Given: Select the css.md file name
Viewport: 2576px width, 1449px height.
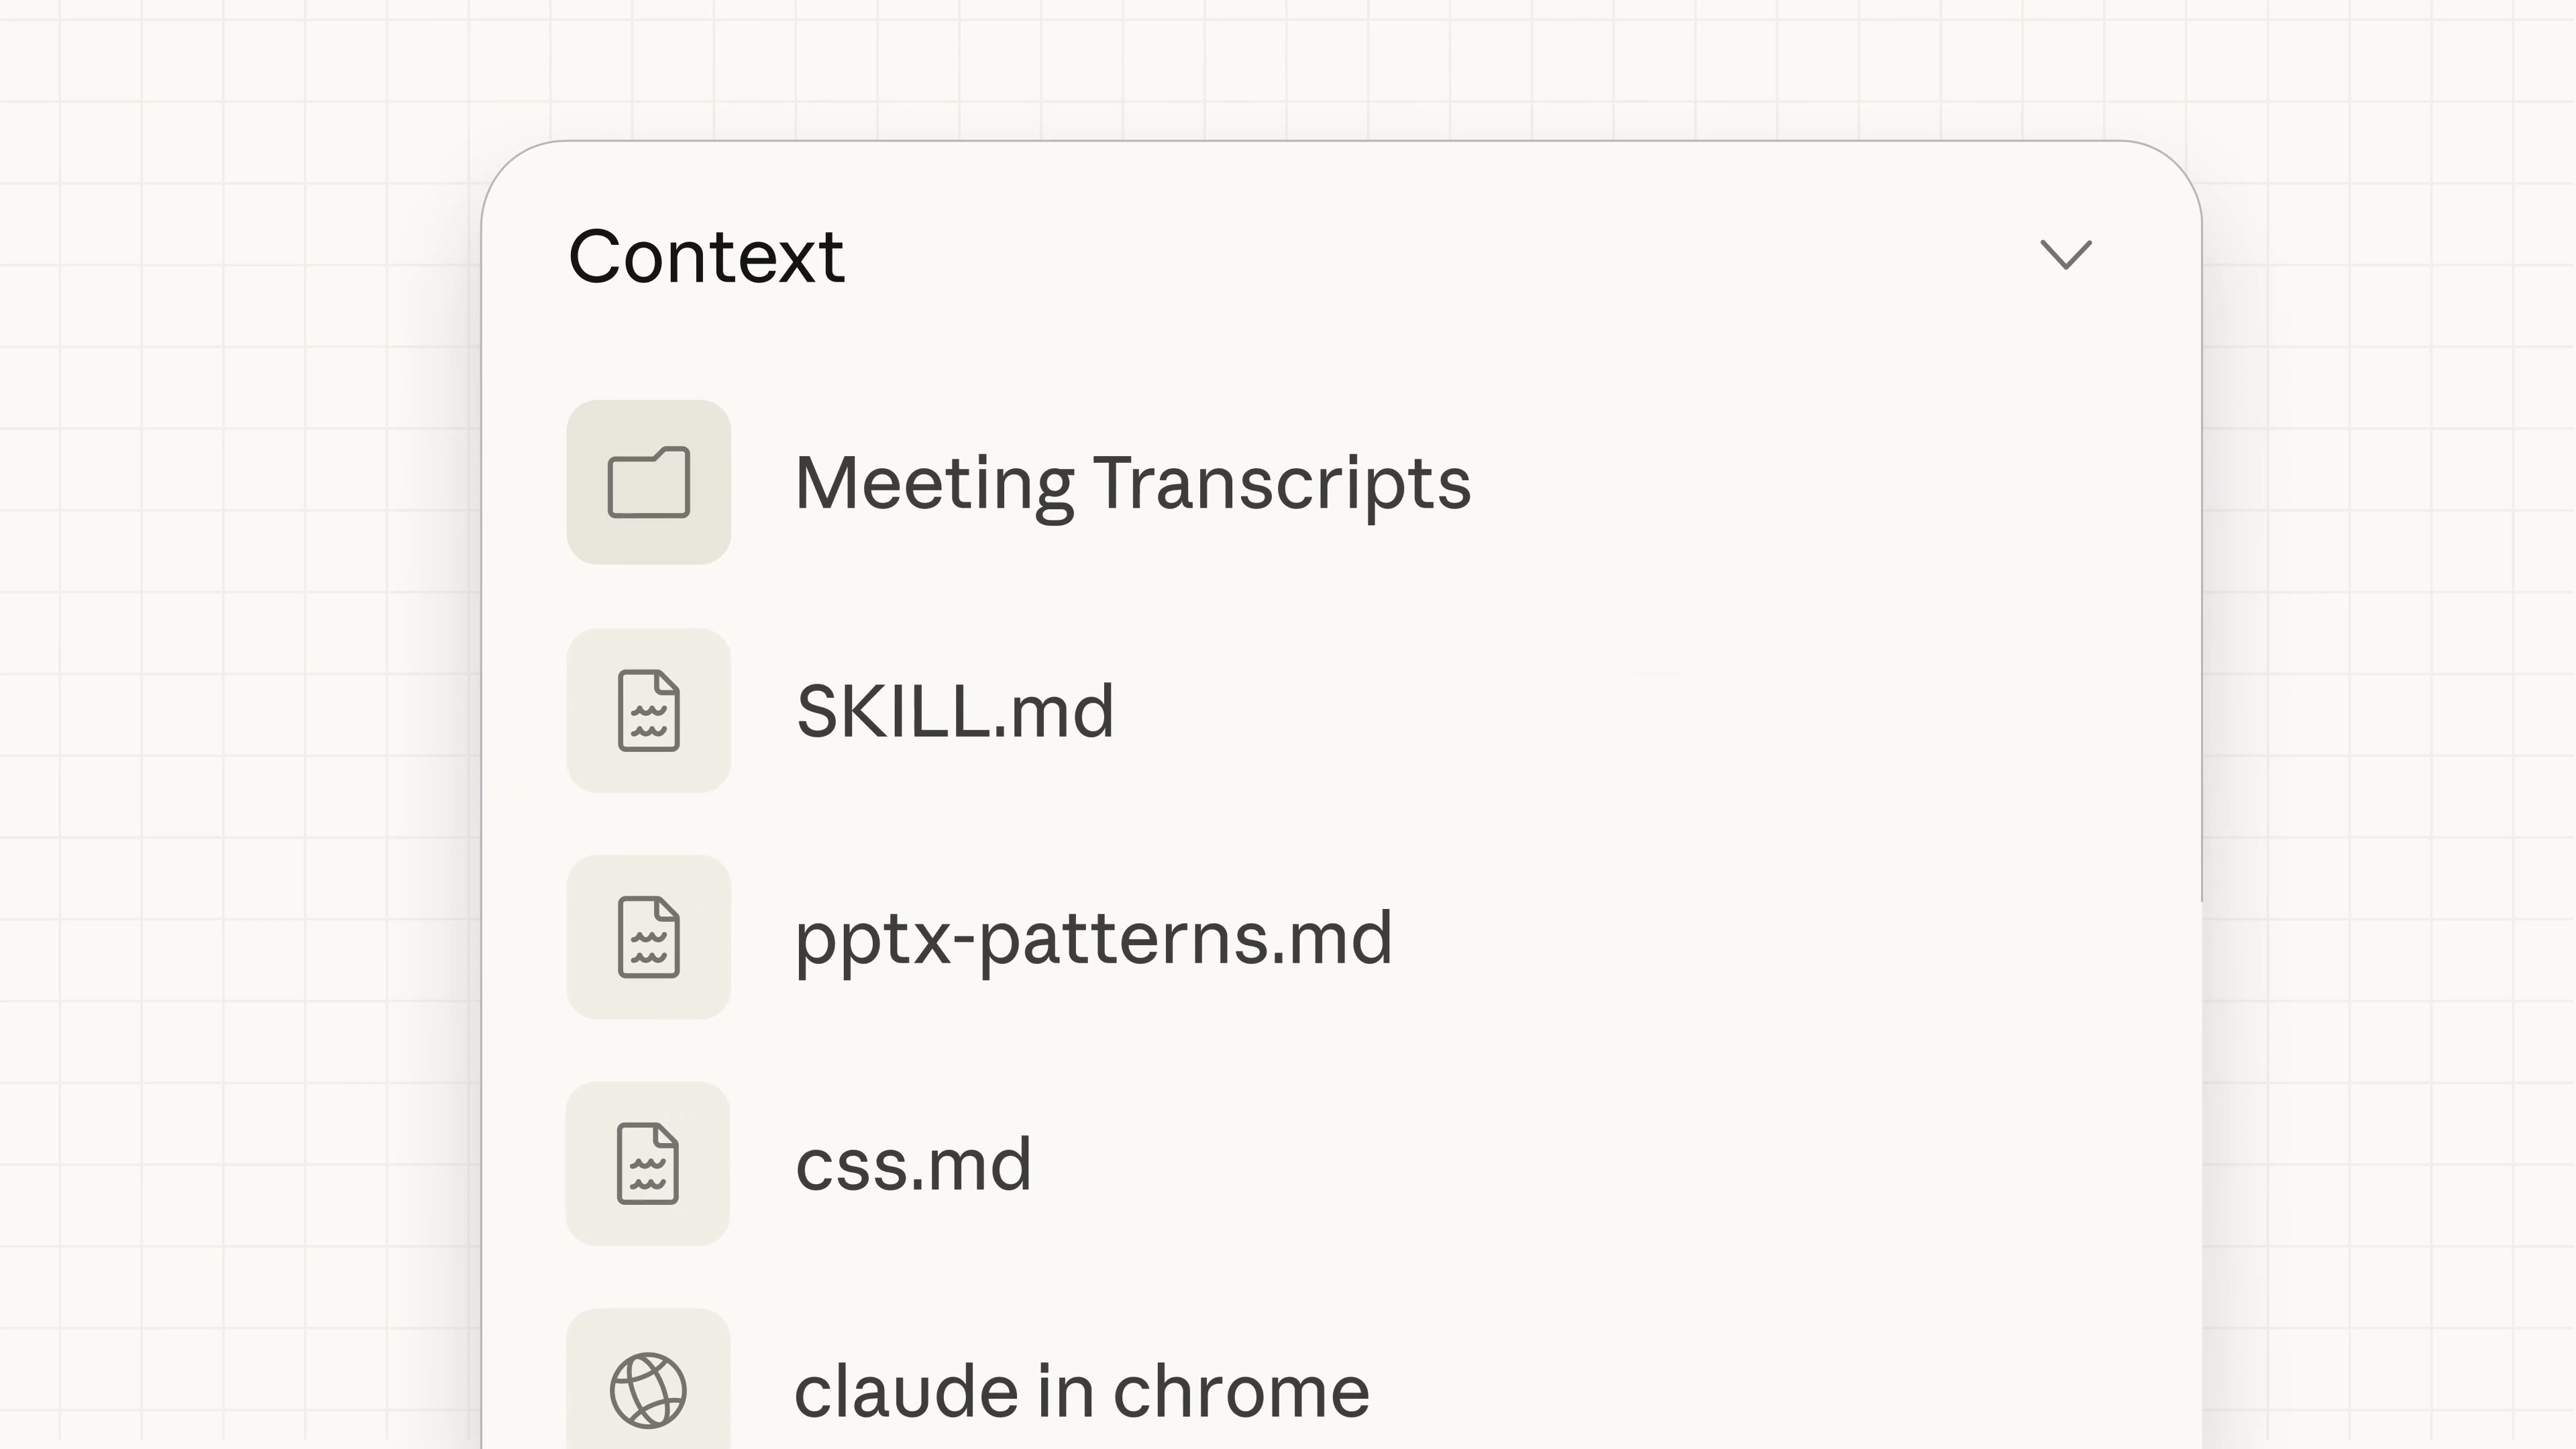Looking at the screenshot, I should coord(913,1165).
